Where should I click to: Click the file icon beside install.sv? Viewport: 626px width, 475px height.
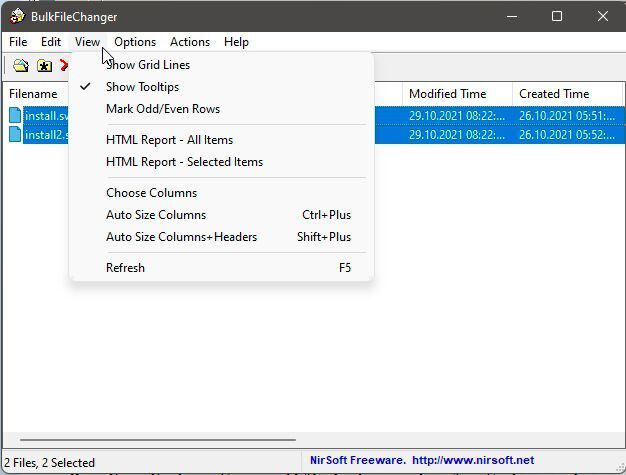[x=15, y=116]
